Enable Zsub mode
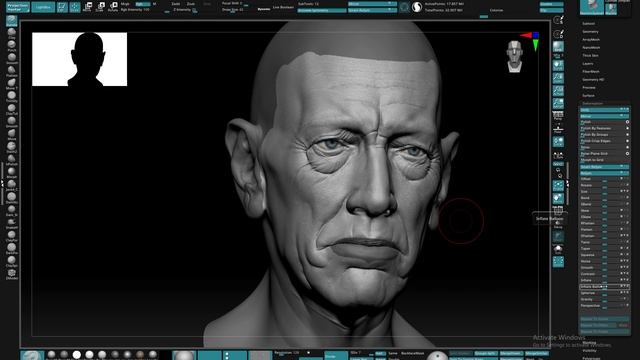The width and height of the screenshot is (640, 360). [191, 4]
